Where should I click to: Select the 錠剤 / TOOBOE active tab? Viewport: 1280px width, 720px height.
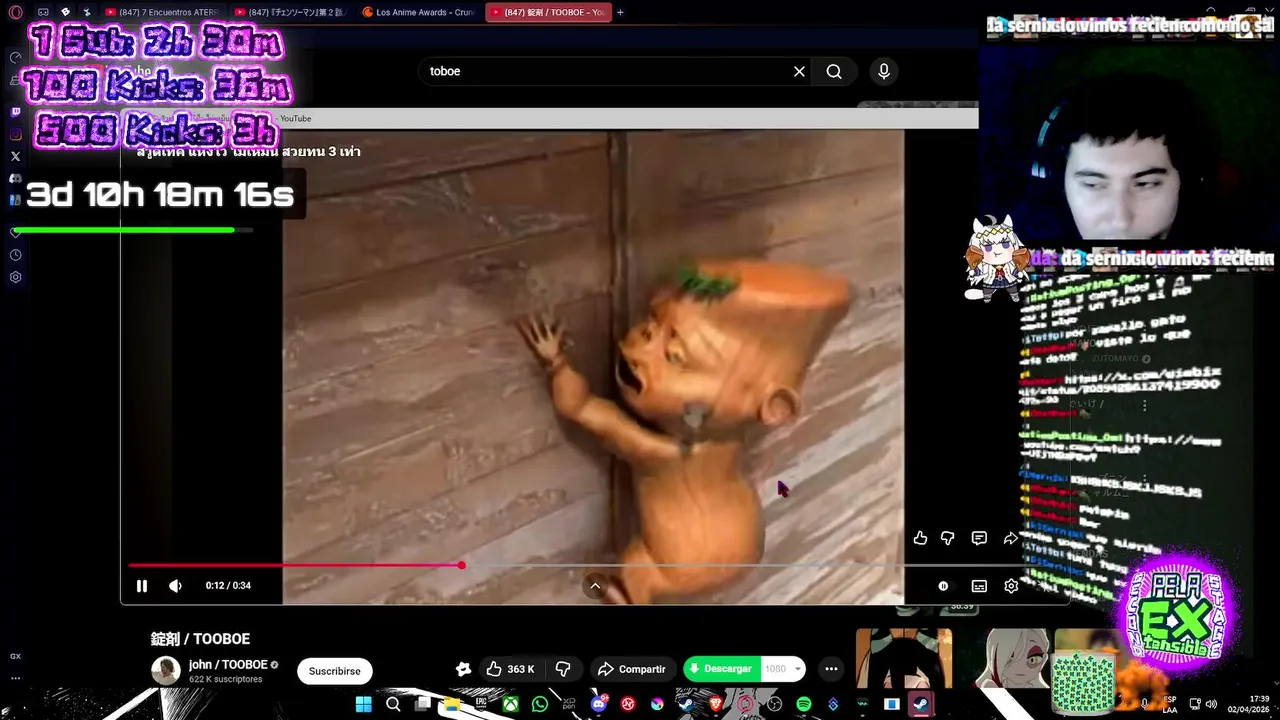548,12
